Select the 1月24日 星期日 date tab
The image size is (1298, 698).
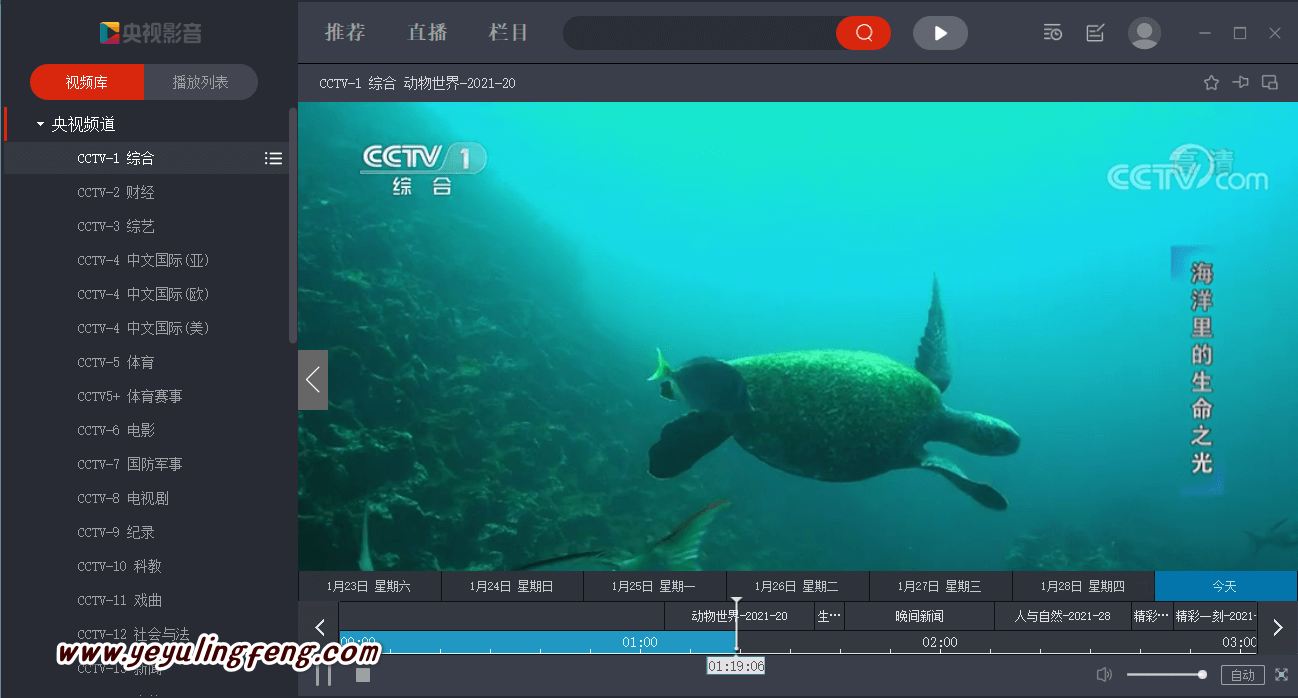point(512,586)
